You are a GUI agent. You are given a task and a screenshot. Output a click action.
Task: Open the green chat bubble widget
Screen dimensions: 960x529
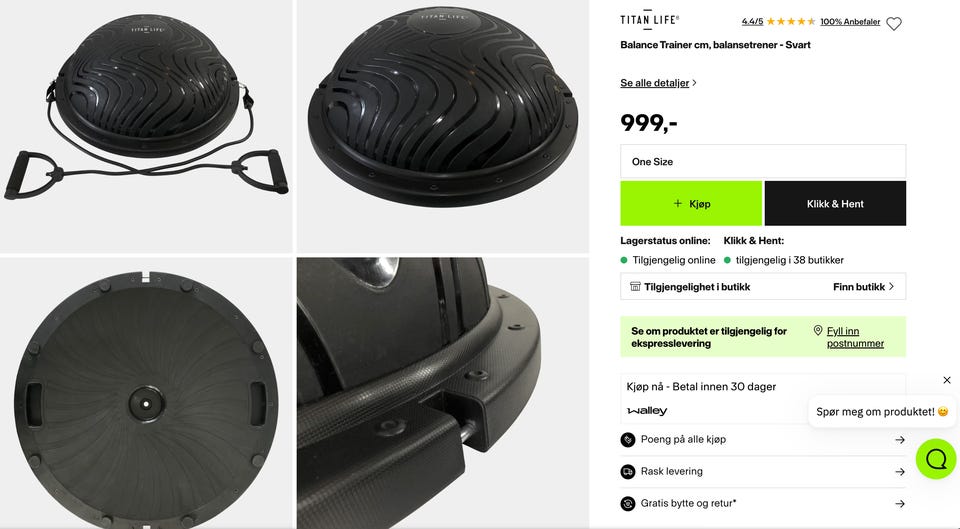coord(936,459)
